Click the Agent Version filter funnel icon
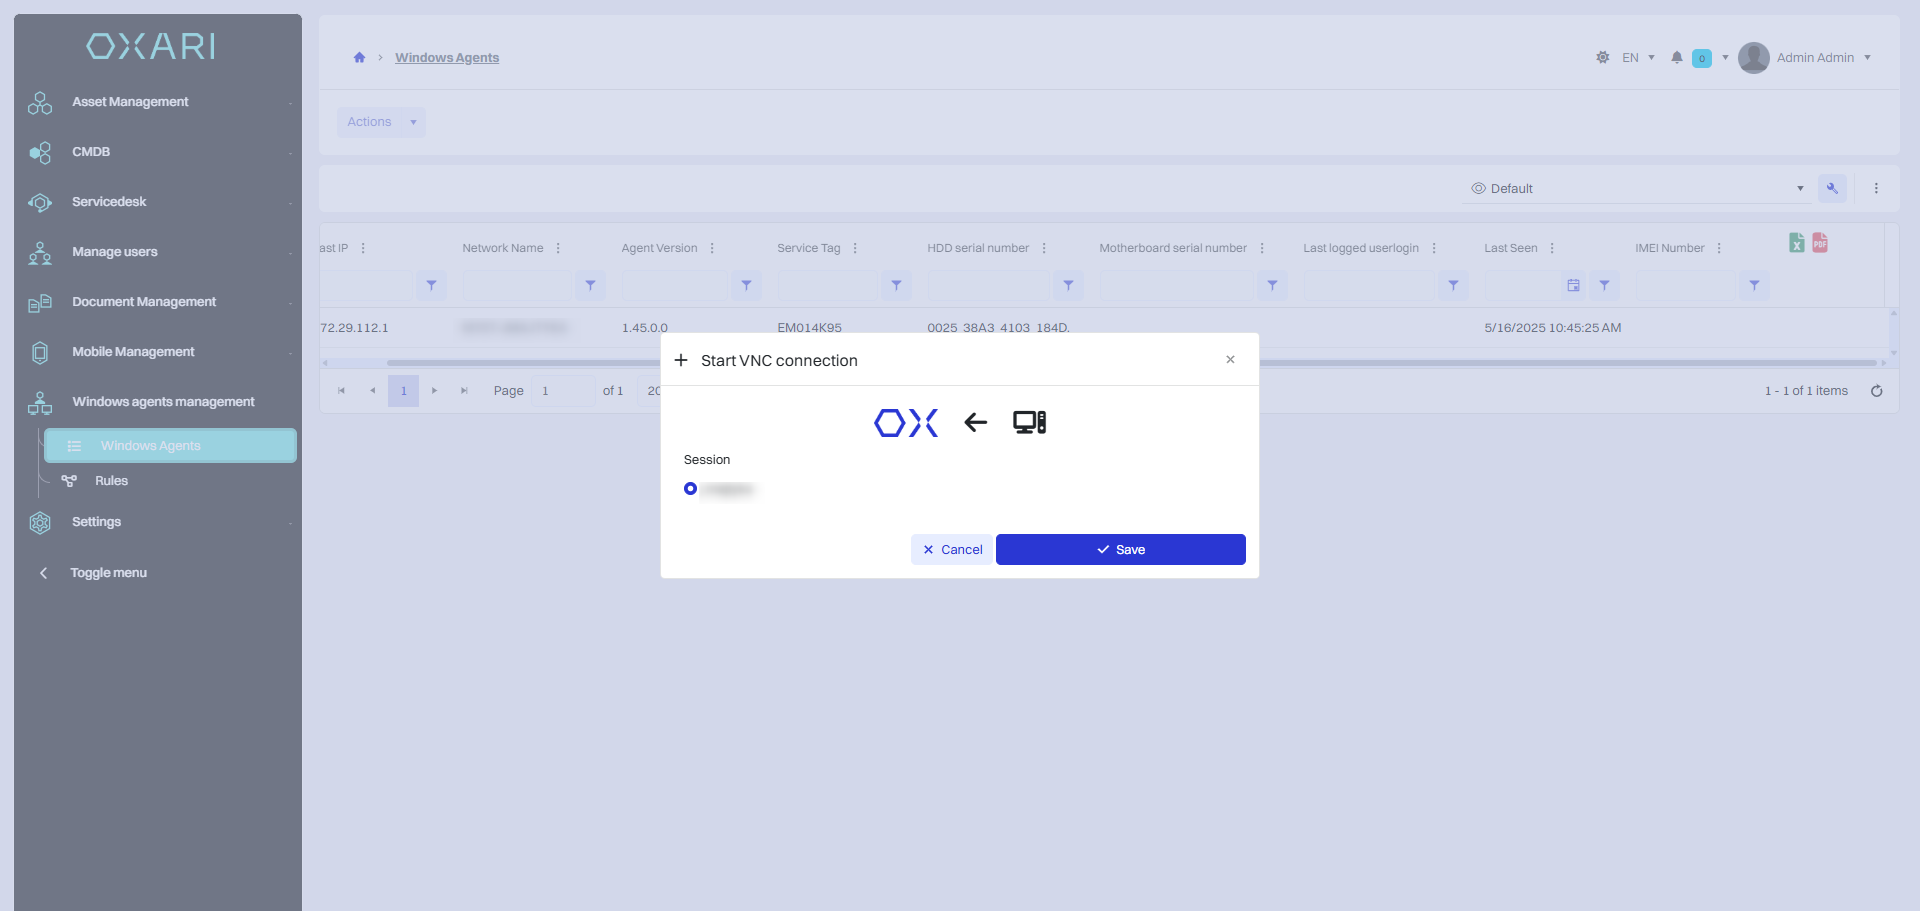The width and height of the screenshot is (1920, 911). (746, 286)
